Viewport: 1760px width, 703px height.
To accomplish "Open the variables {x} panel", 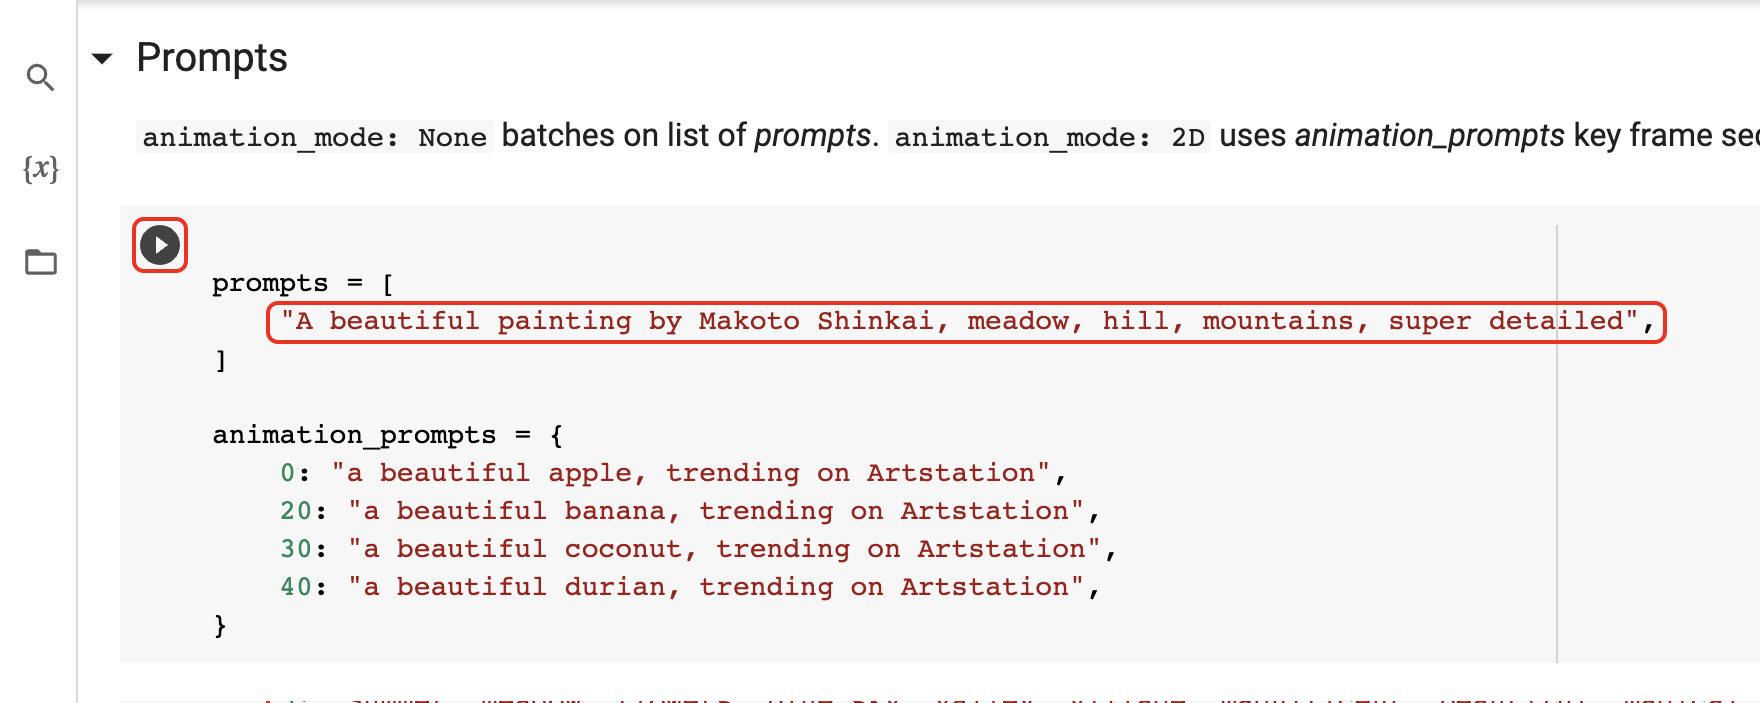I will (x=41, y=169).
